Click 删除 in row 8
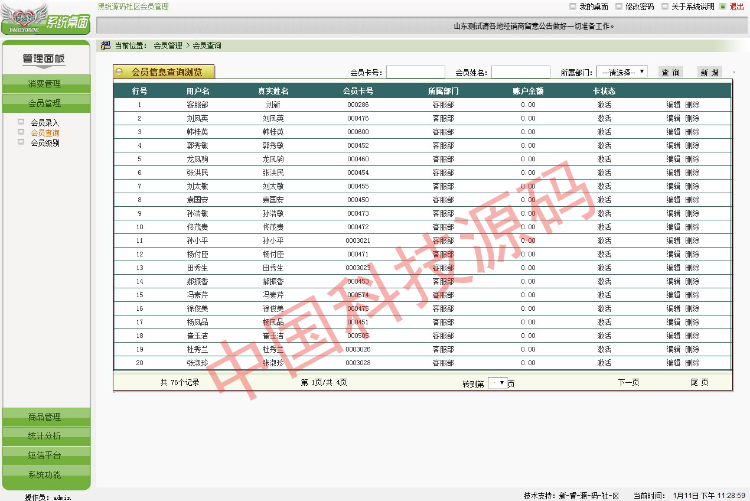The height and width of the screenshot is (501, 750). (692, 200)
